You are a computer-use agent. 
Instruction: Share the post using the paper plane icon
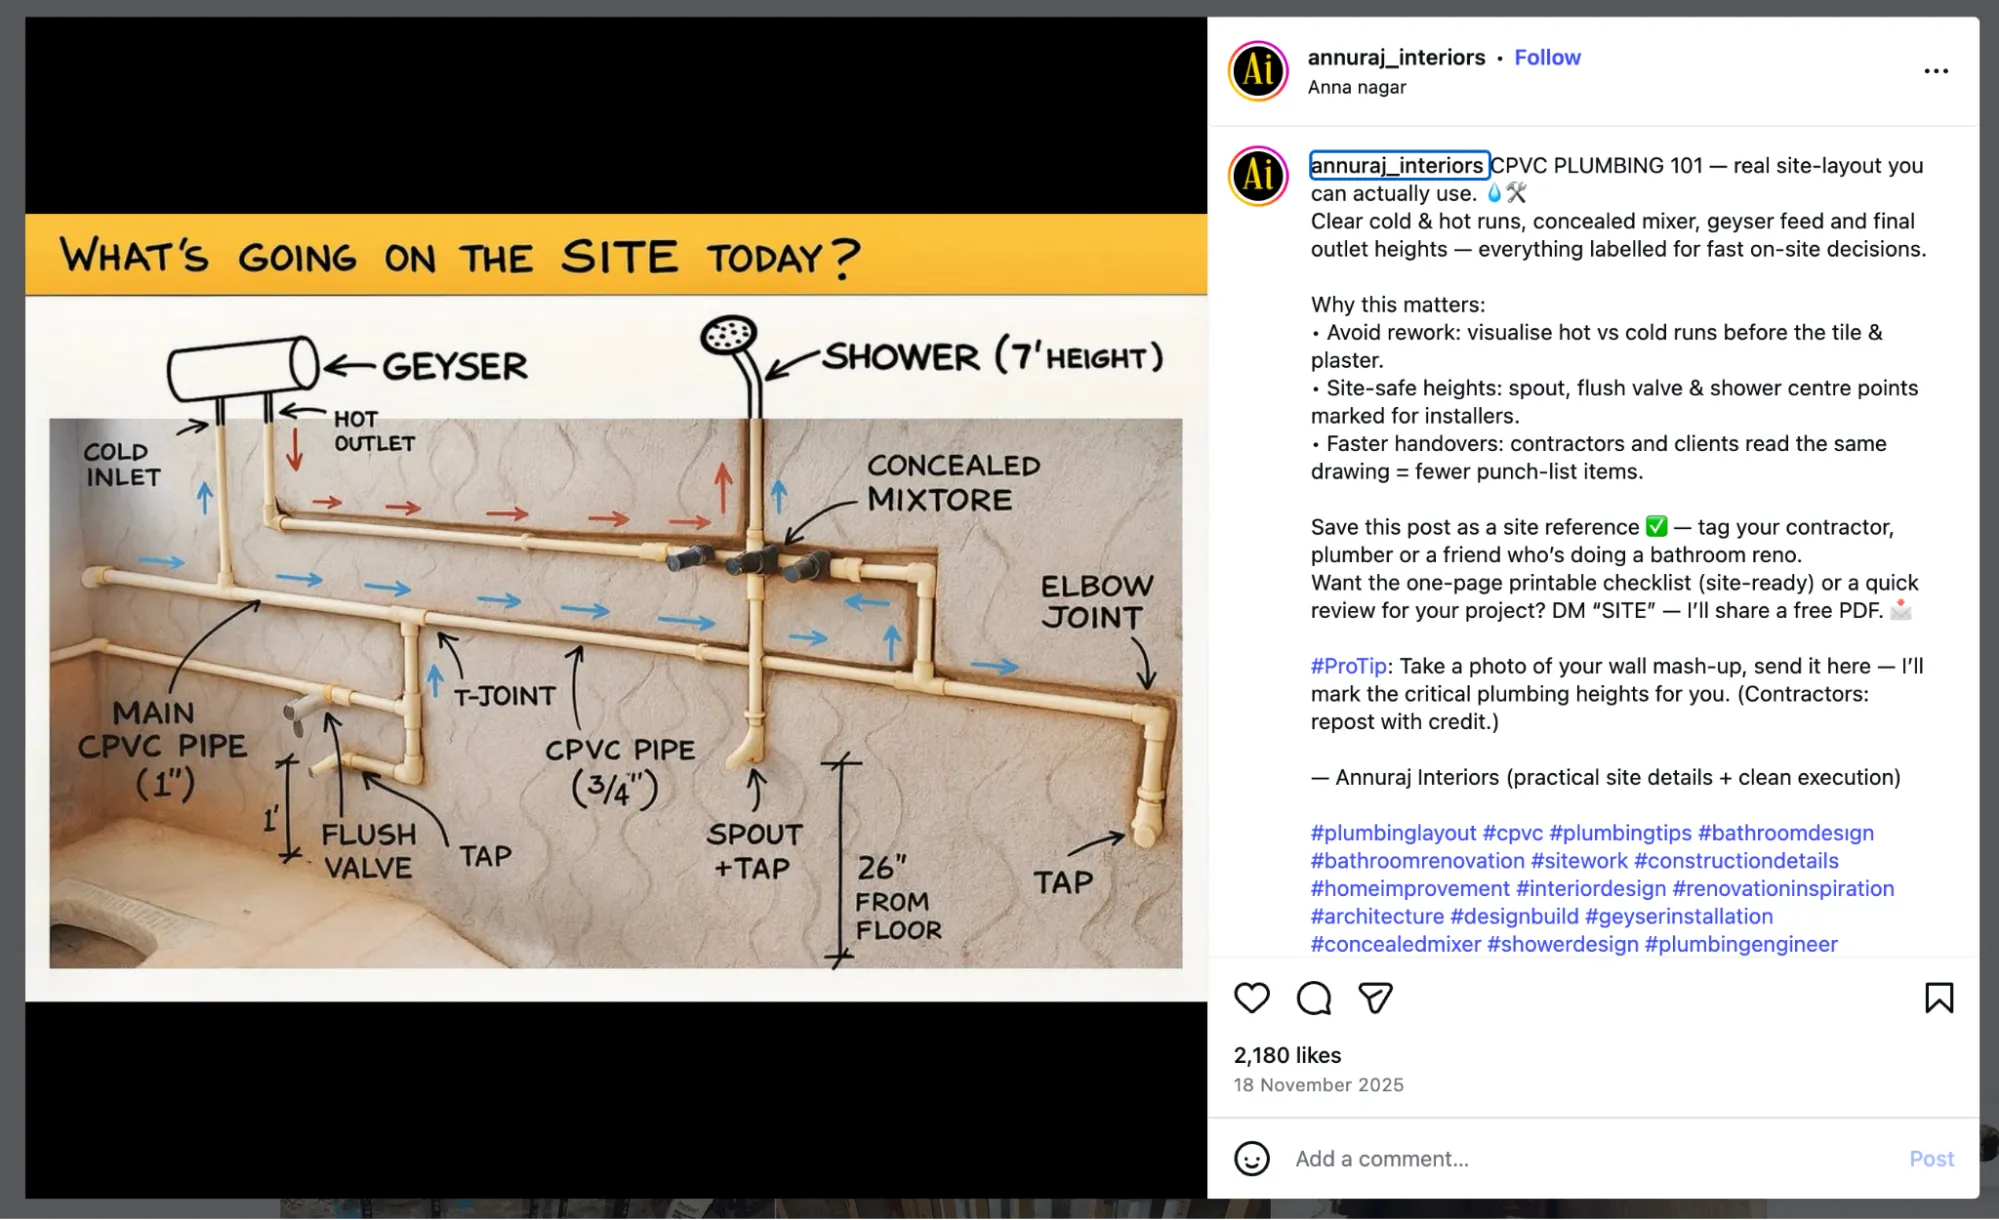pos(1375,997)
